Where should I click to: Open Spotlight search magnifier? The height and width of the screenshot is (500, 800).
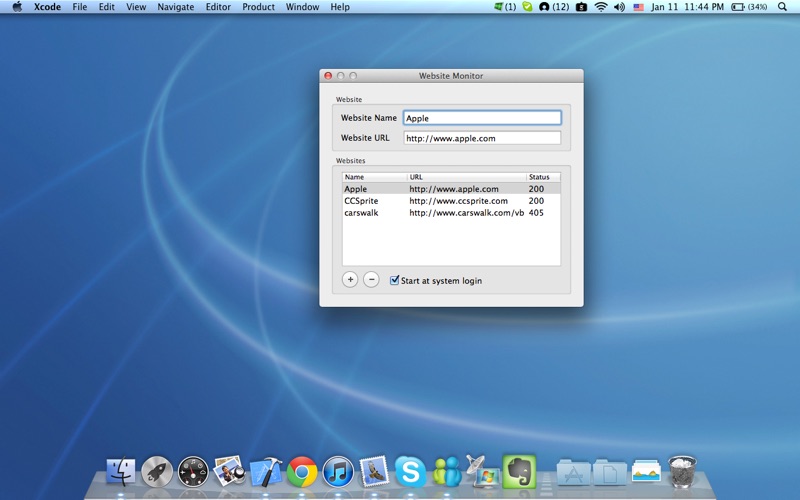coord(782,7)
